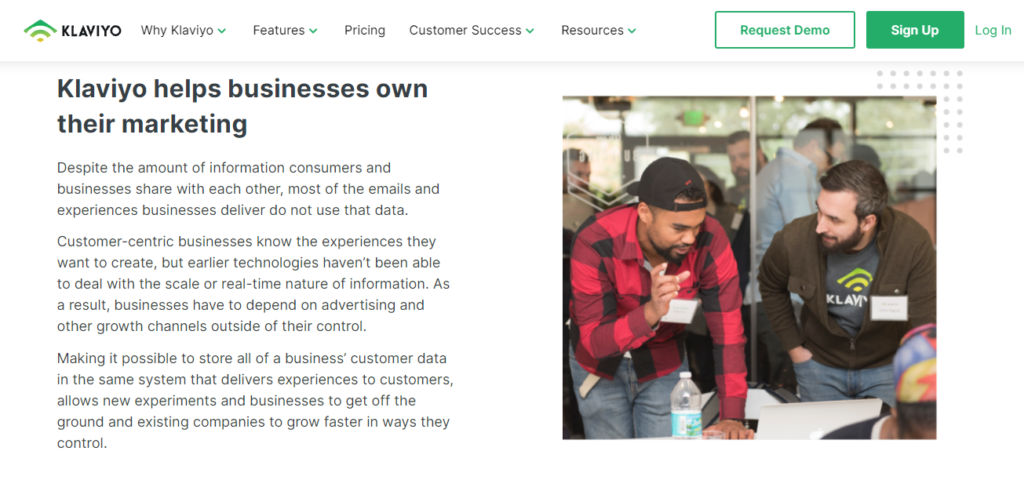Click the KLAVIYO wordmark in the header
Screen dimensions: 1024x491
pyautogui.click(x=91, y=31)
